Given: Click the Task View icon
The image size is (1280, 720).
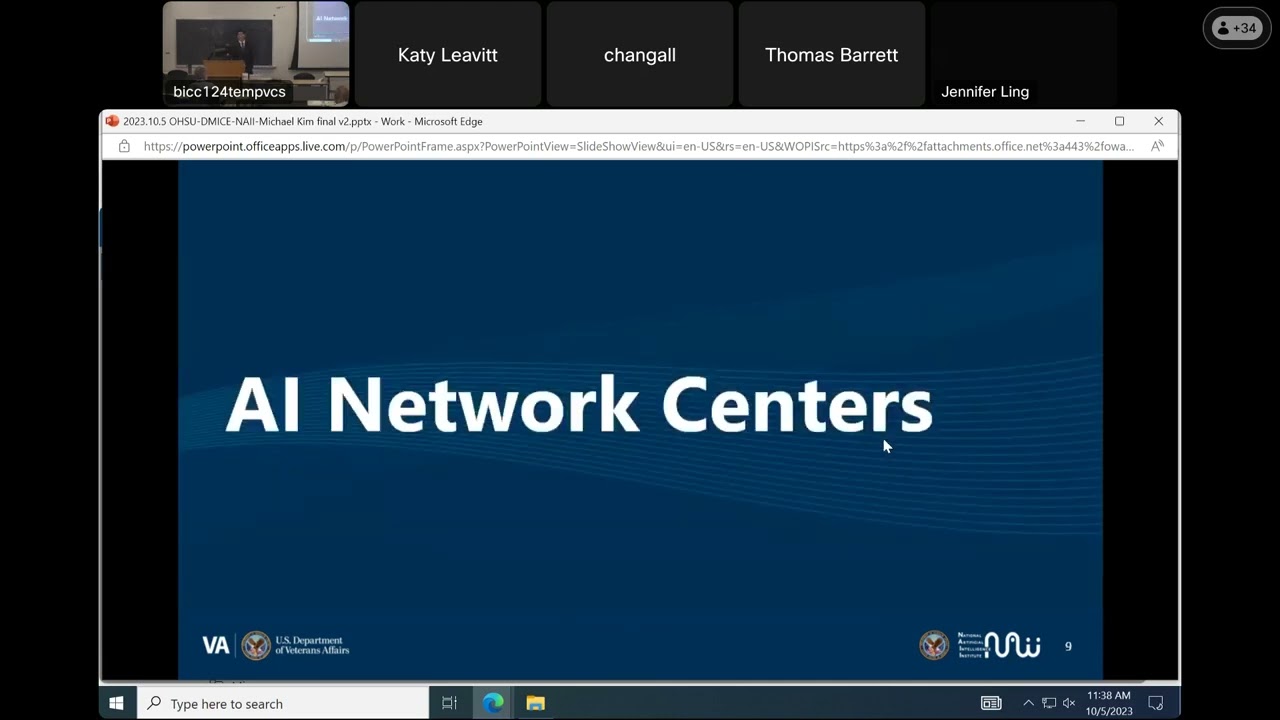Looking at the screenshot, I should [449, 703].
